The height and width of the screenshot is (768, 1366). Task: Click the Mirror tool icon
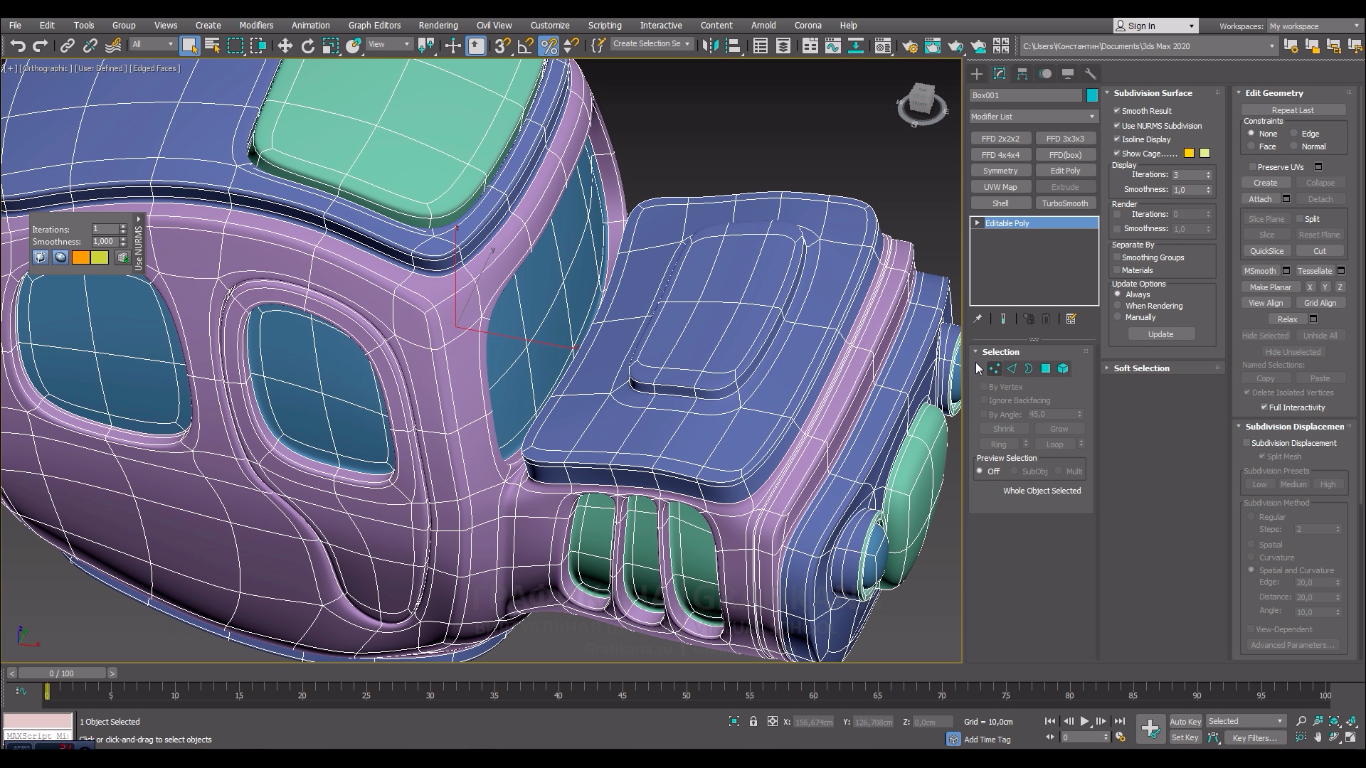(711, 45)
